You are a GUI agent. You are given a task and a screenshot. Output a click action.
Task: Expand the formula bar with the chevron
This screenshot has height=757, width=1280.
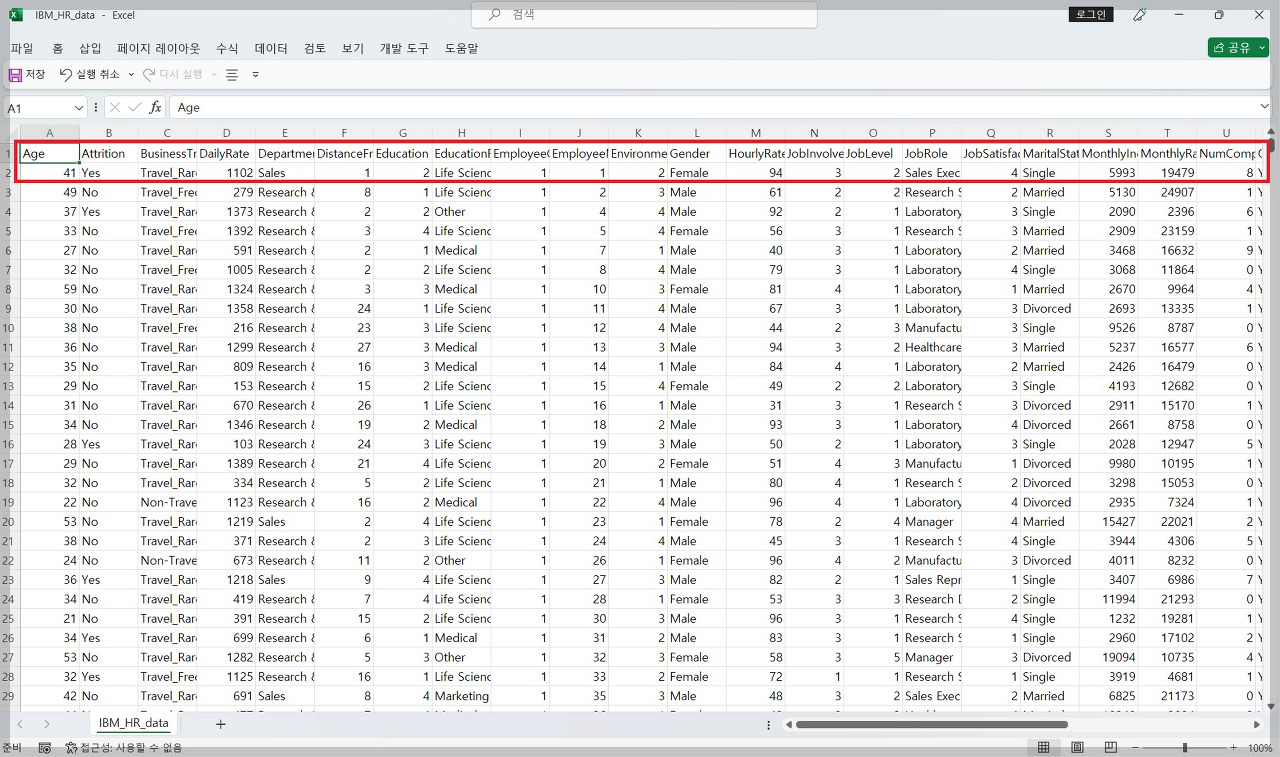pyautogui.click(x=1262, y=107)
